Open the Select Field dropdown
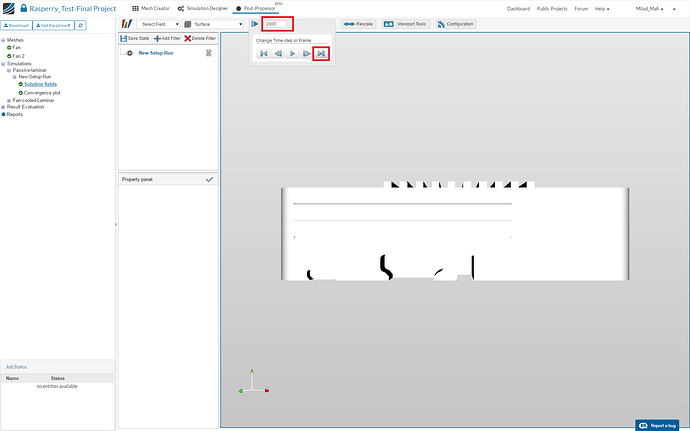 tap(158, 24)
